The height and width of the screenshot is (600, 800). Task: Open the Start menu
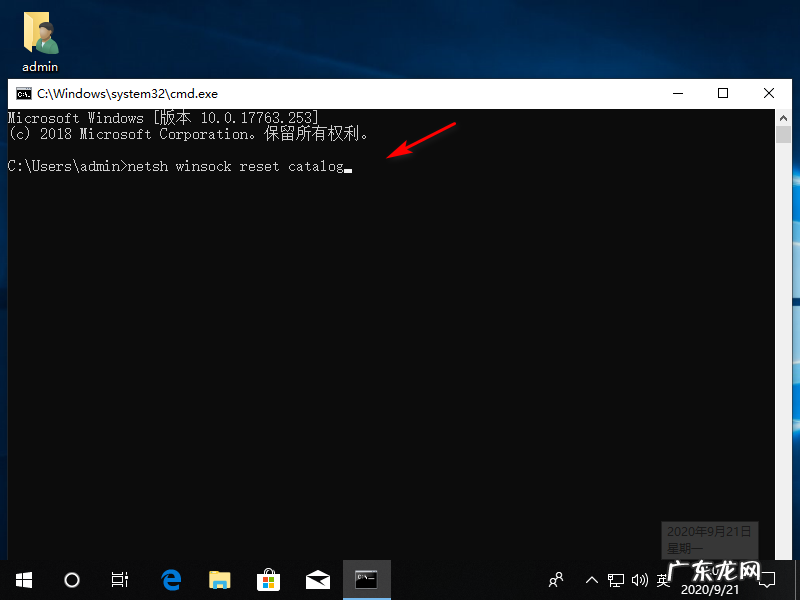(23, 580)
